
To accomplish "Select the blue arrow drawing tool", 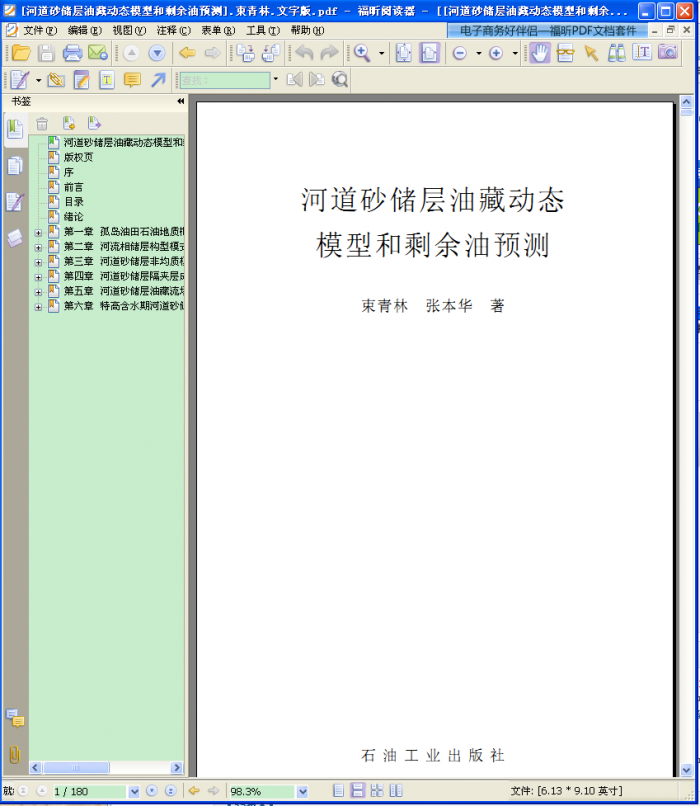I will (158, 80).
